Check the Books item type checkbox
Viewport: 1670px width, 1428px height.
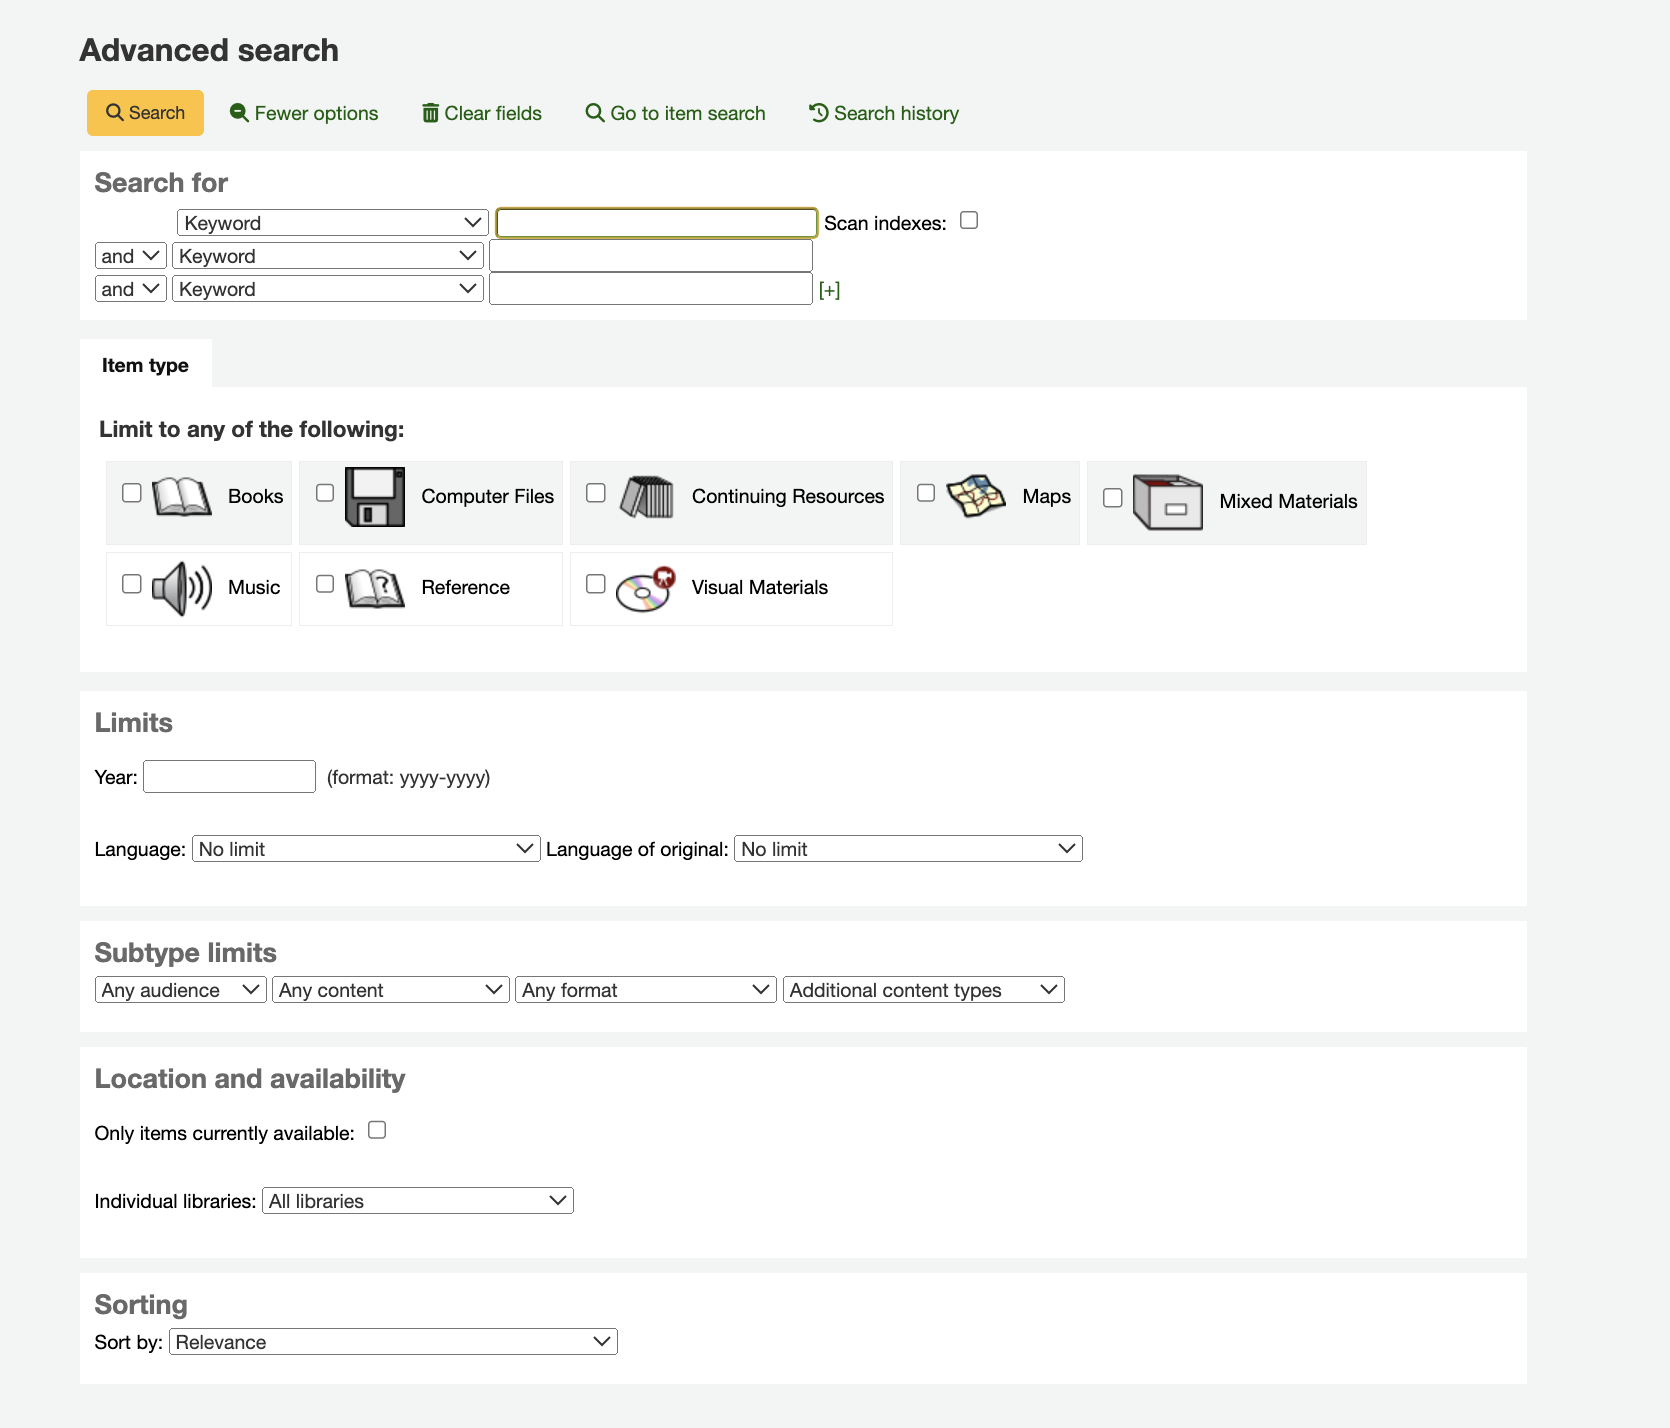(131, 492)
